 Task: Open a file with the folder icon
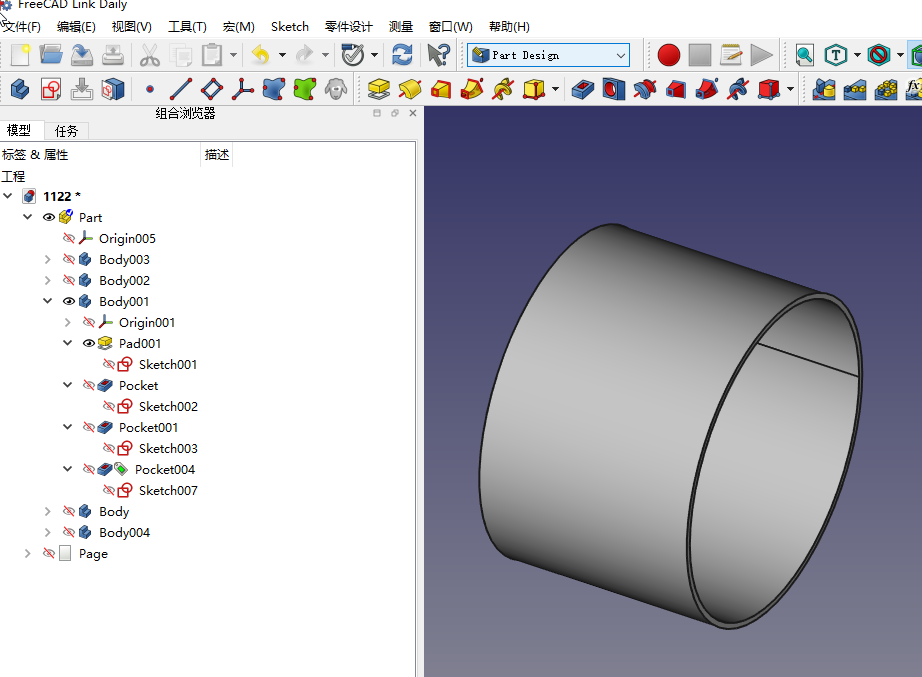point(51,55)
